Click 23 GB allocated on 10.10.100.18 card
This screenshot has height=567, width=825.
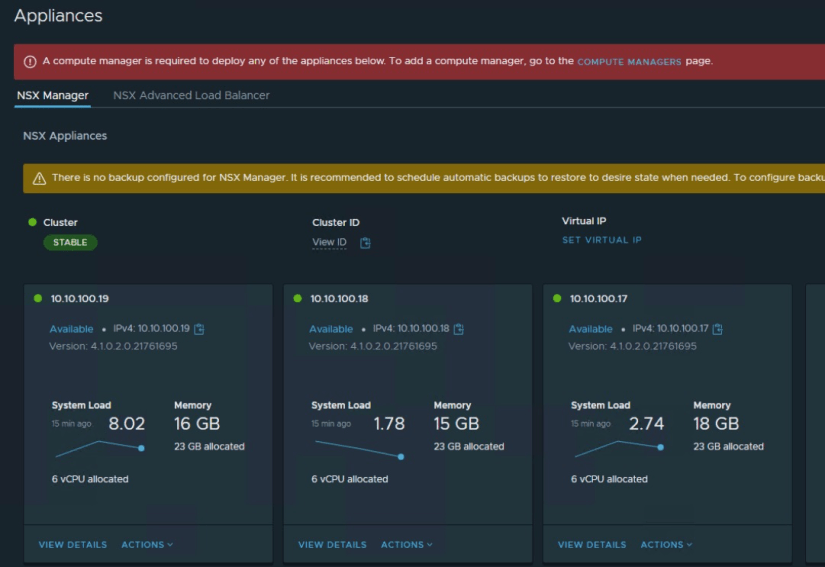point(469,447)
